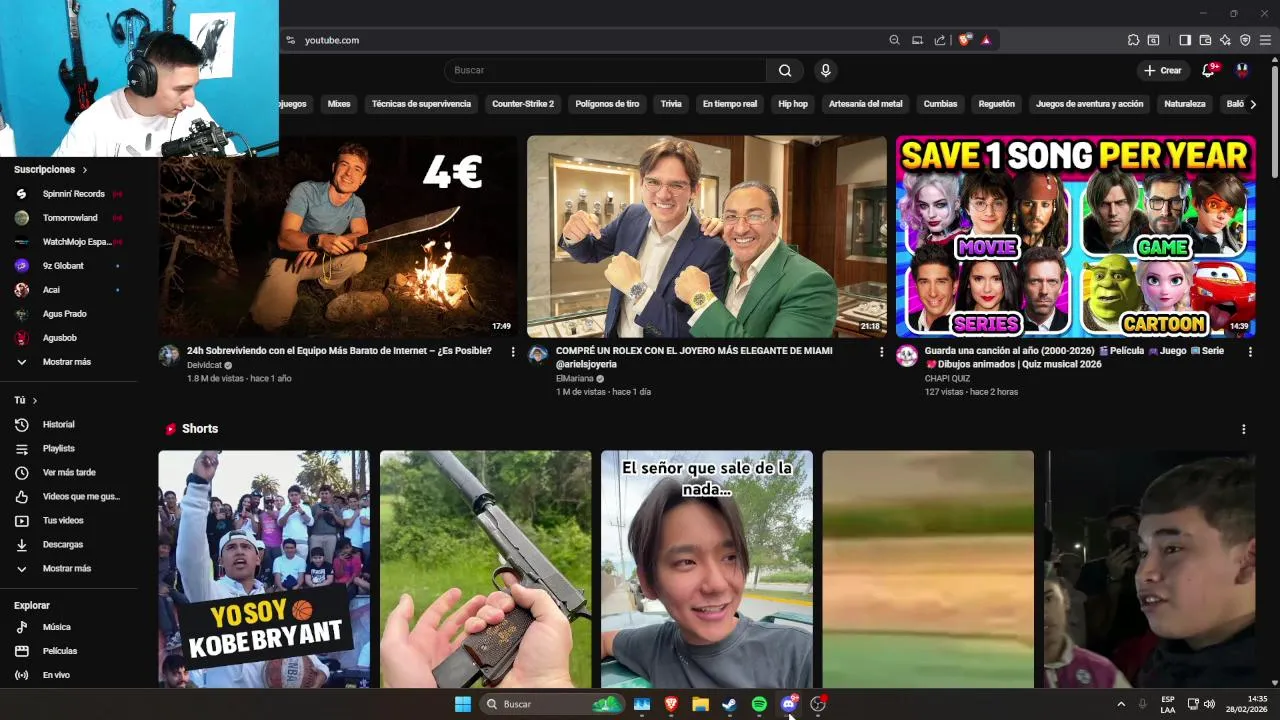Click the Crear button
Image resolution: width=1280 pixels, height=720 pixels.
point(1163,70)
